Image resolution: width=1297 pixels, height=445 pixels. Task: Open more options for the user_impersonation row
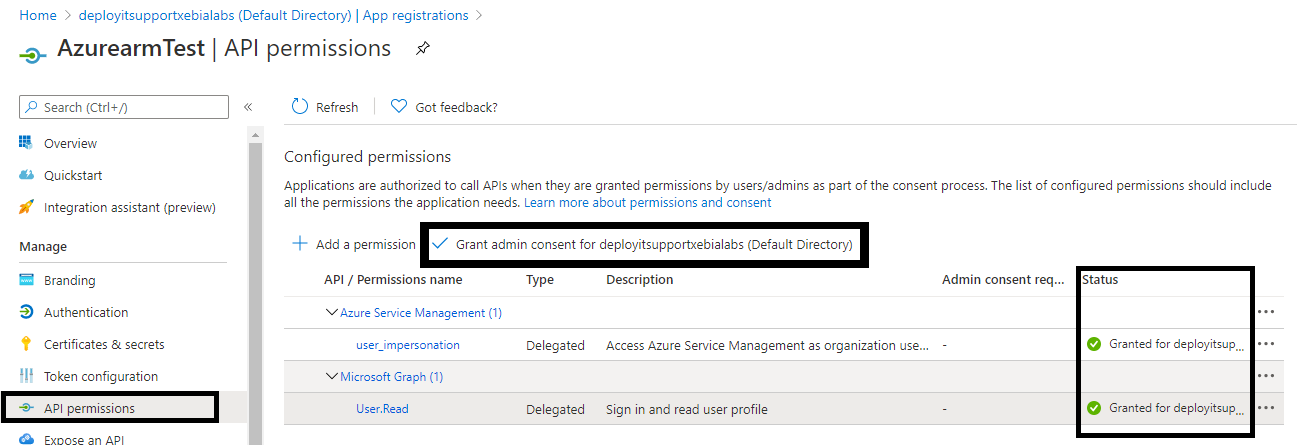[x=1266, y=344]
